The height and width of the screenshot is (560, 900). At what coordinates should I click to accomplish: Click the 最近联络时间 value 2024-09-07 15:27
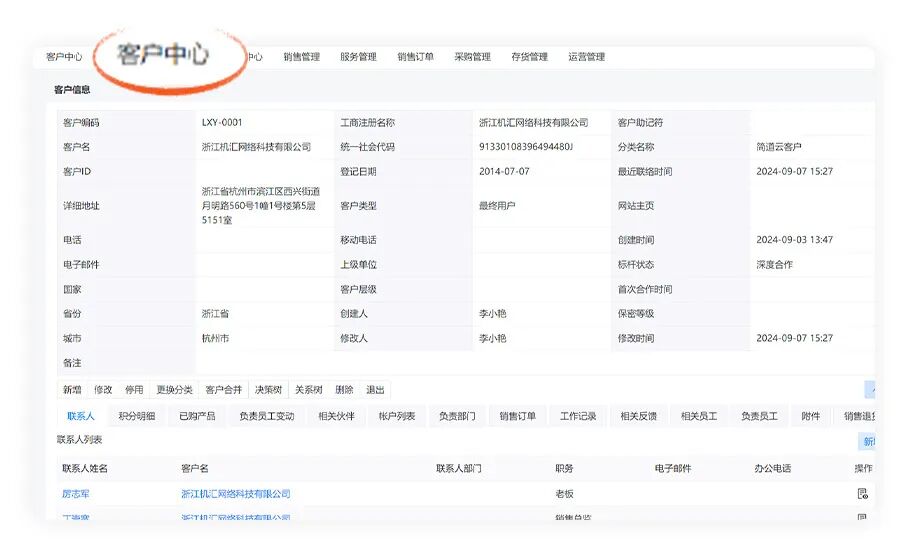coord(794,171)
